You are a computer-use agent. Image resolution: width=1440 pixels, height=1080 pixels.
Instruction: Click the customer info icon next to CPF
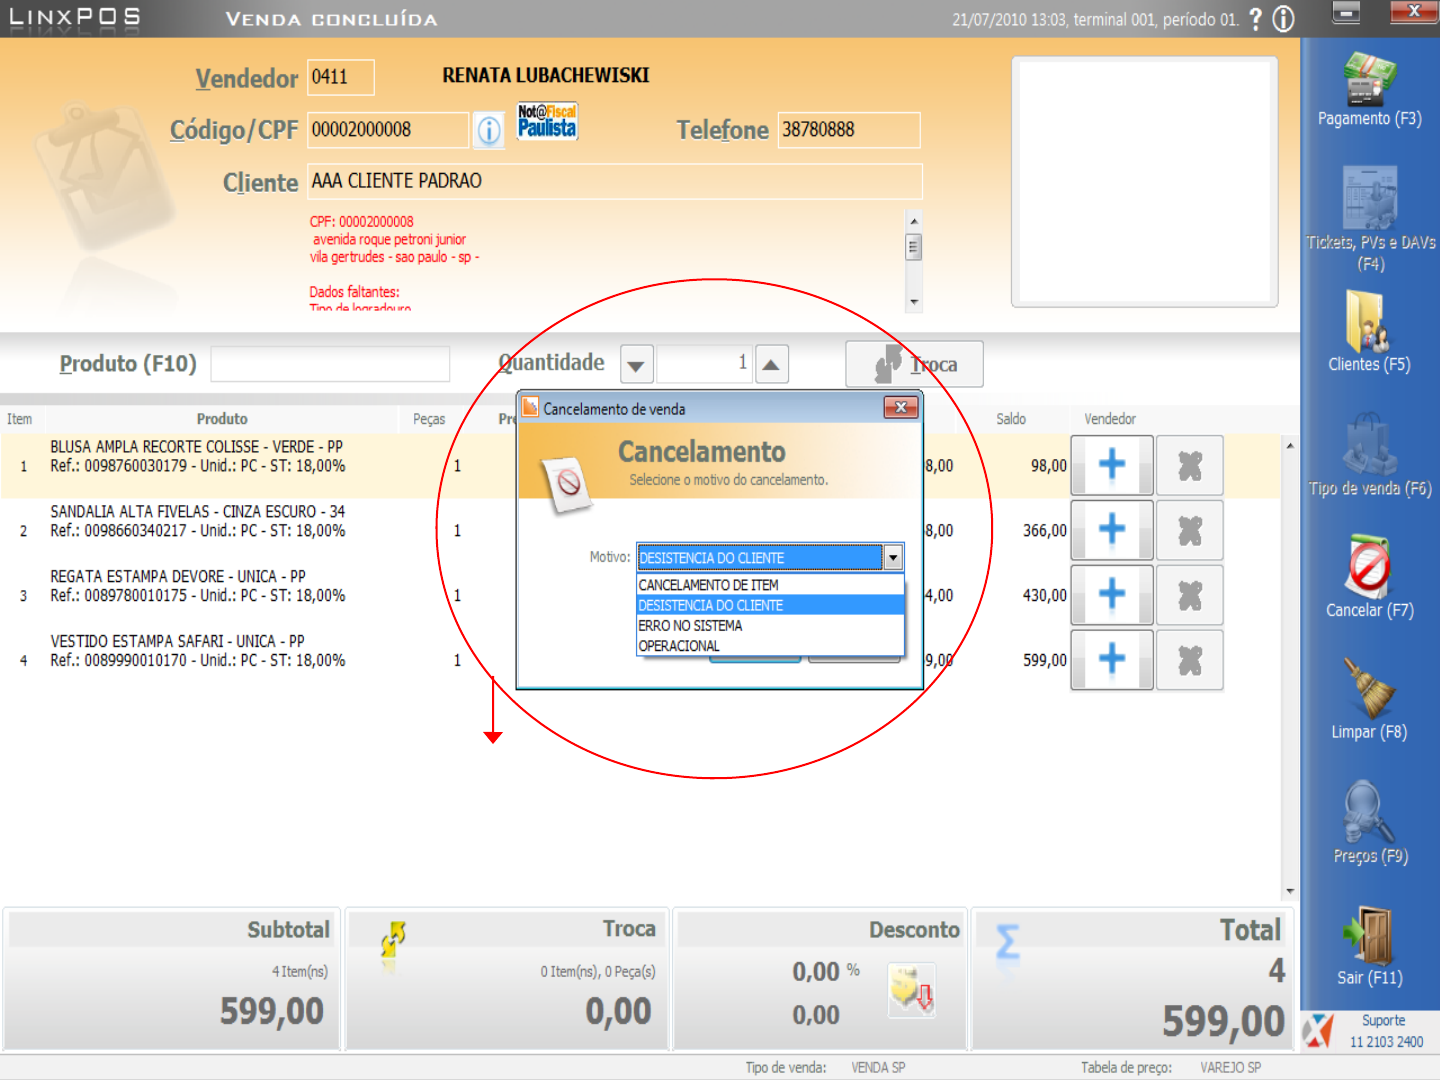point(489,130)
